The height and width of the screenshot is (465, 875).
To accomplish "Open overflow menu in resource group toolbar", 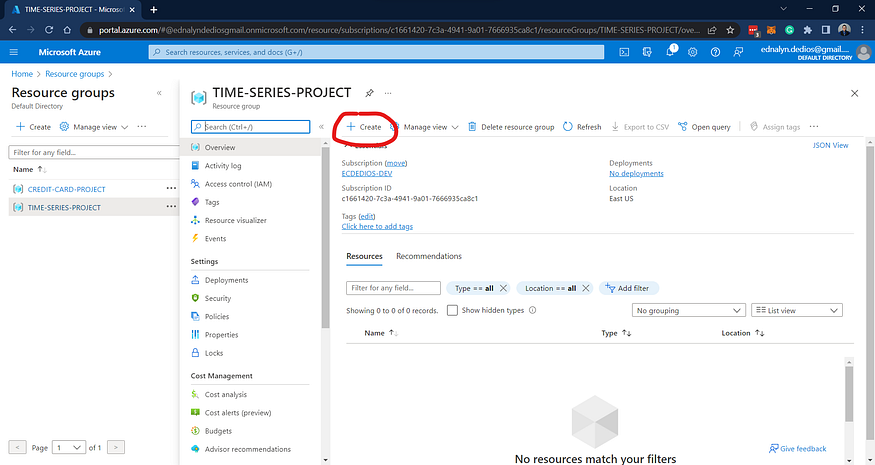I will (814, 127).
